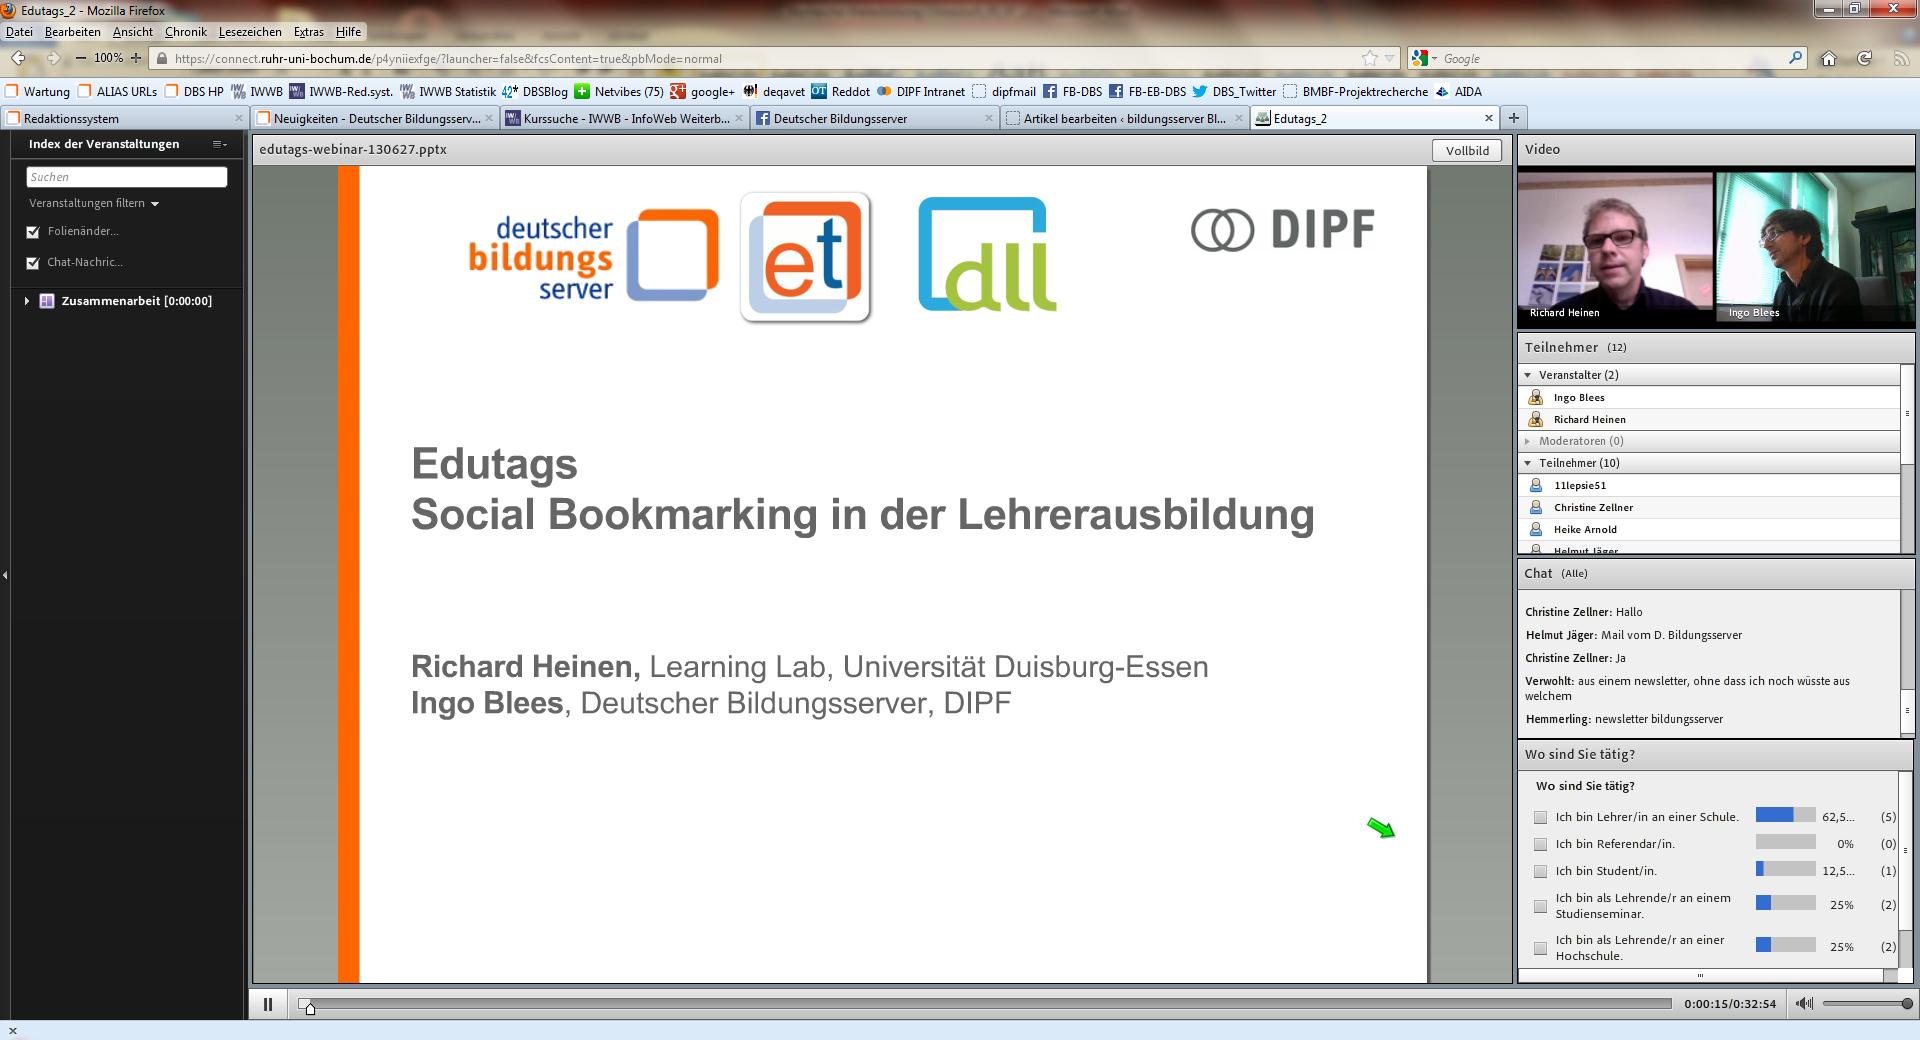
Task: Click the Google search field
Action: [1610, 59]
